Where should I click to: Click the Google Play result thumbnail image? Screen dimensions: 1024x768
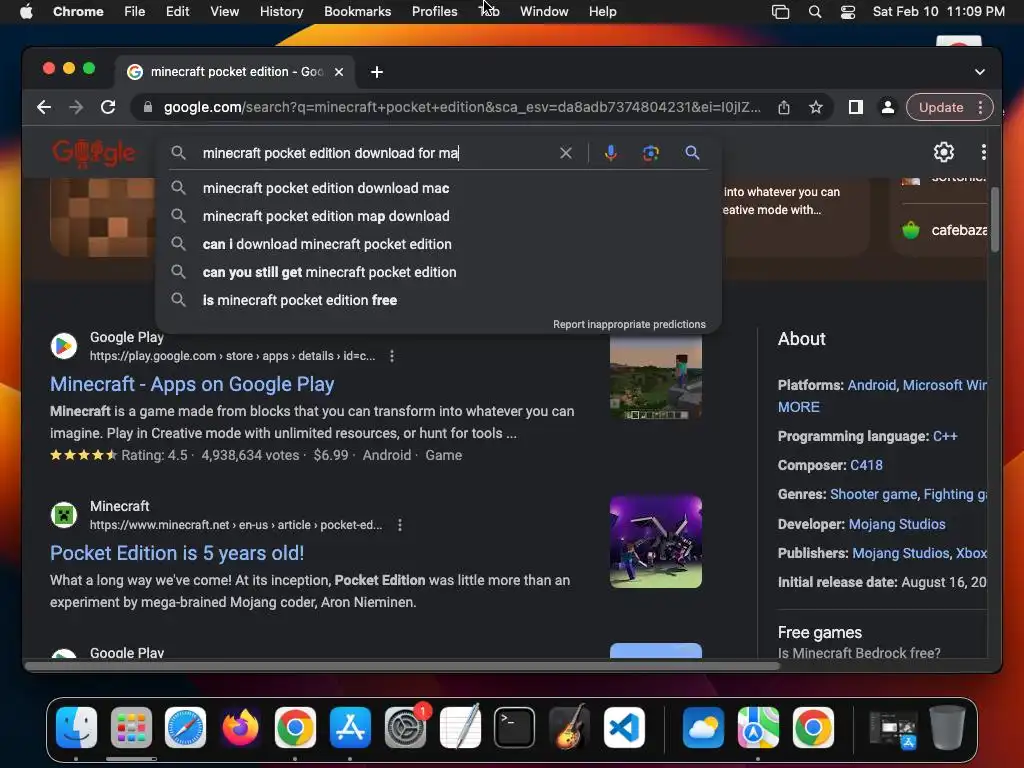pos(656,377)
